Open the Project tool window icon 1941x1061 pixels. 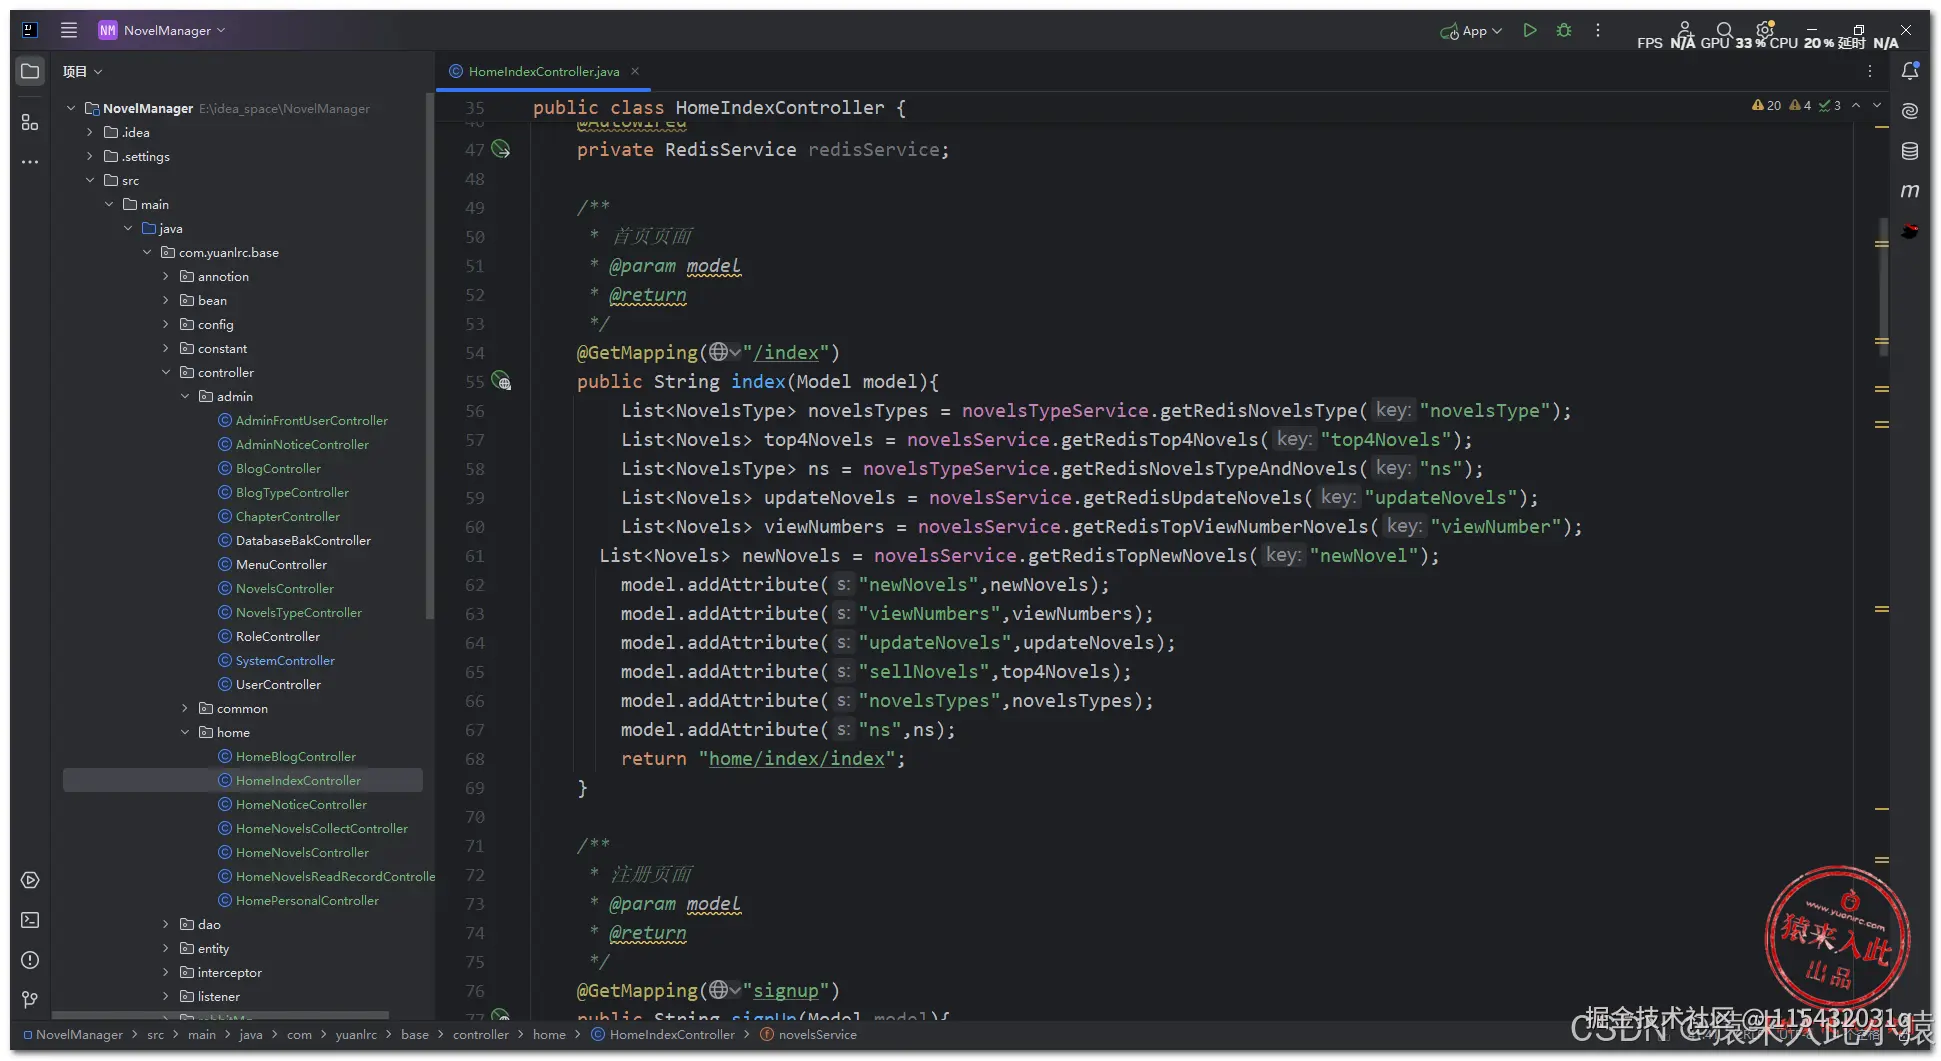(30, 71)
